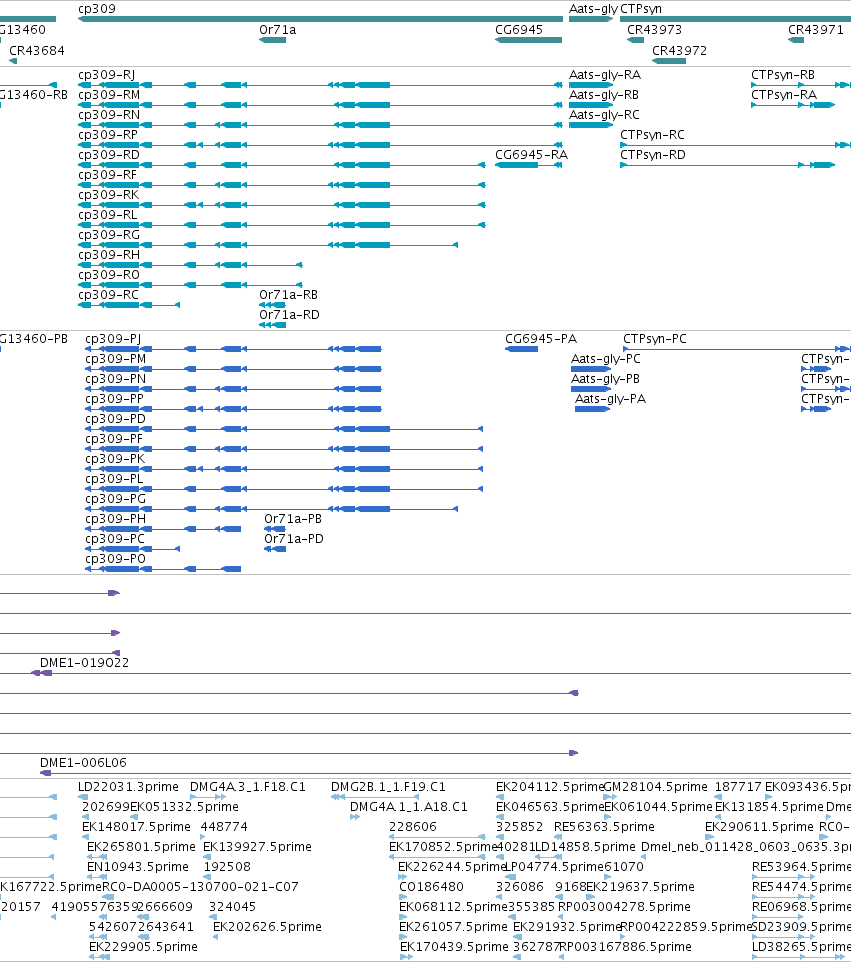Select the CTPsyn-RA transcript label
Screen dimensions: 851x962
784,94
